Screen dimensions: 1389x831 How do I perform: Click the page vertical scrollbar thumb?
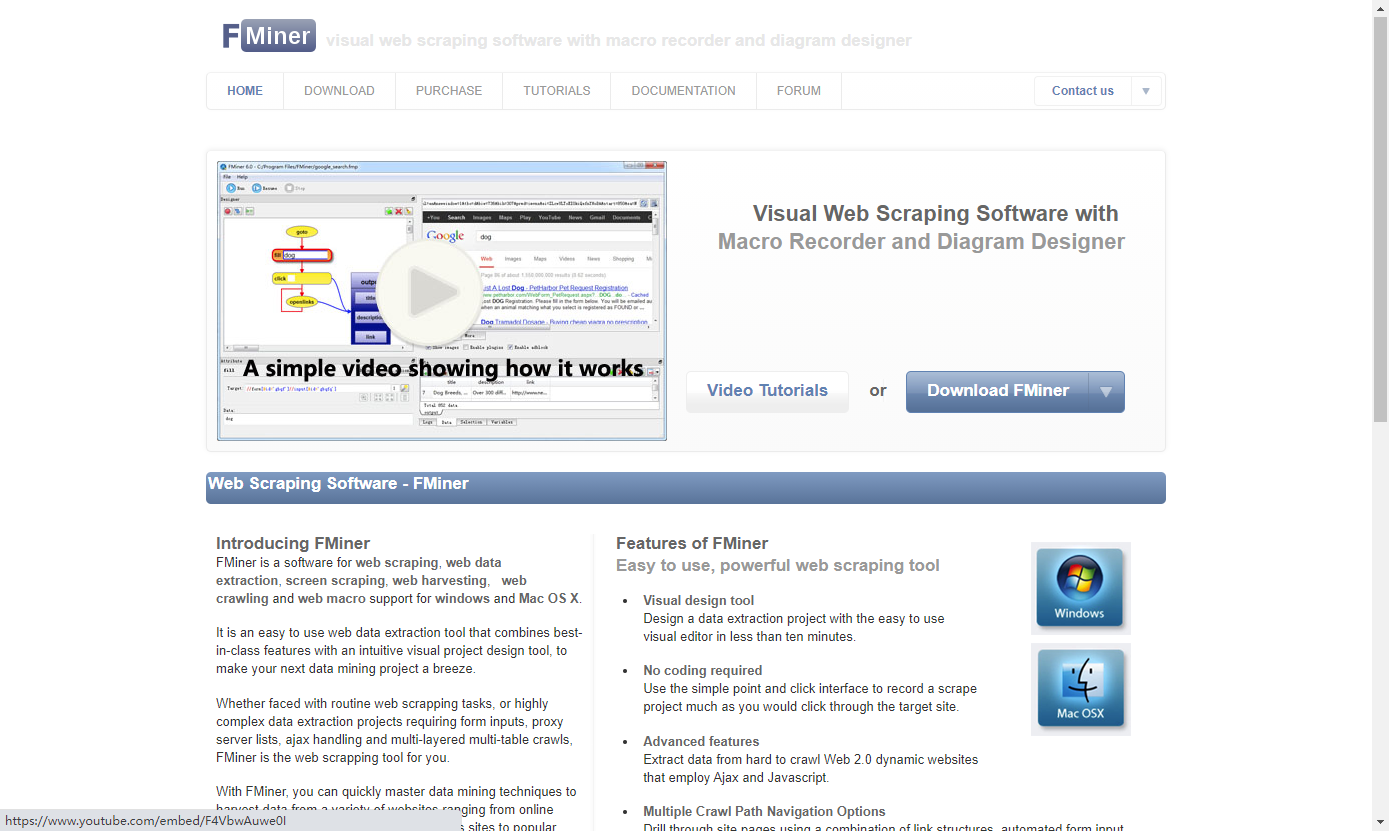pos(1380,220)
